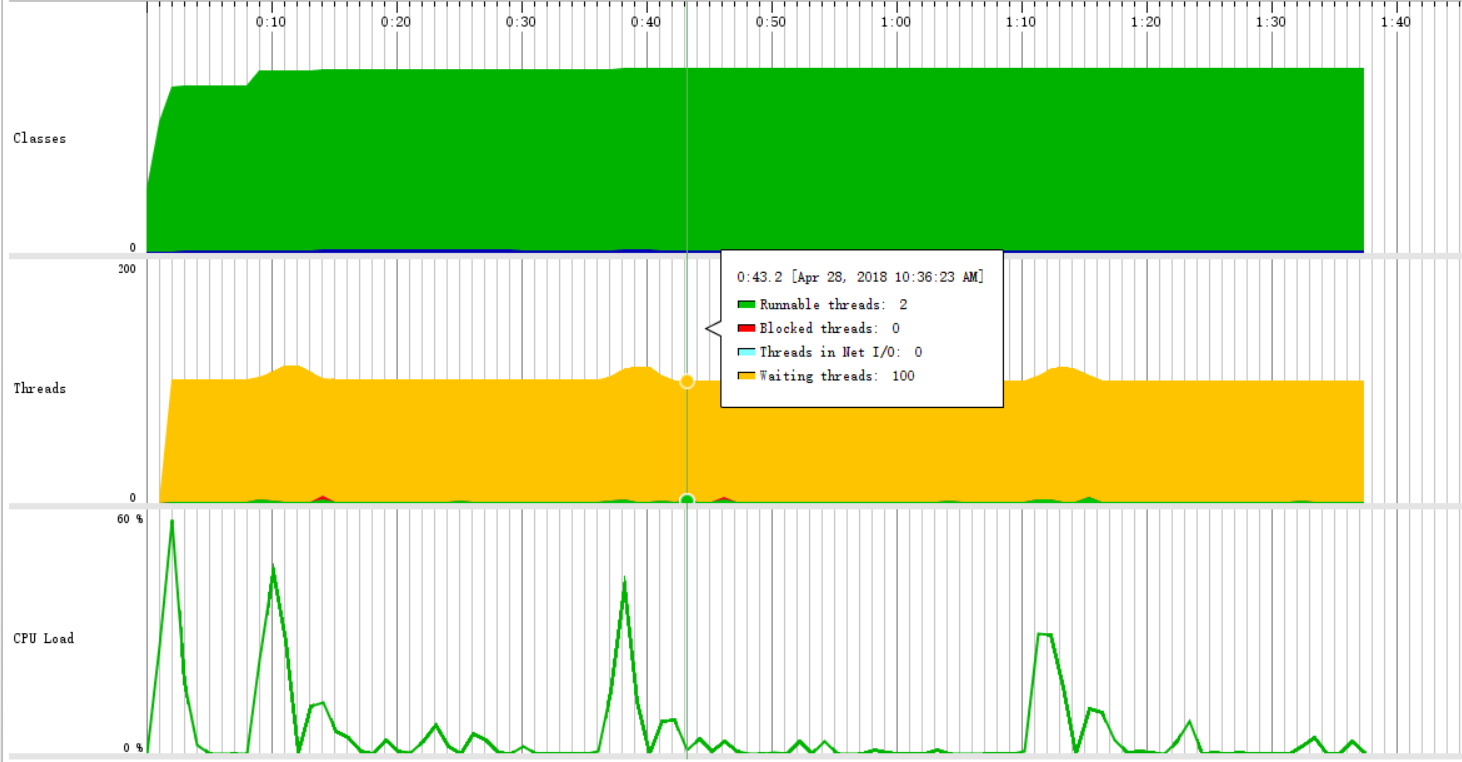Click the 0 % axis value on CPU Load
1462x762 pixels.
pos(135,748)
